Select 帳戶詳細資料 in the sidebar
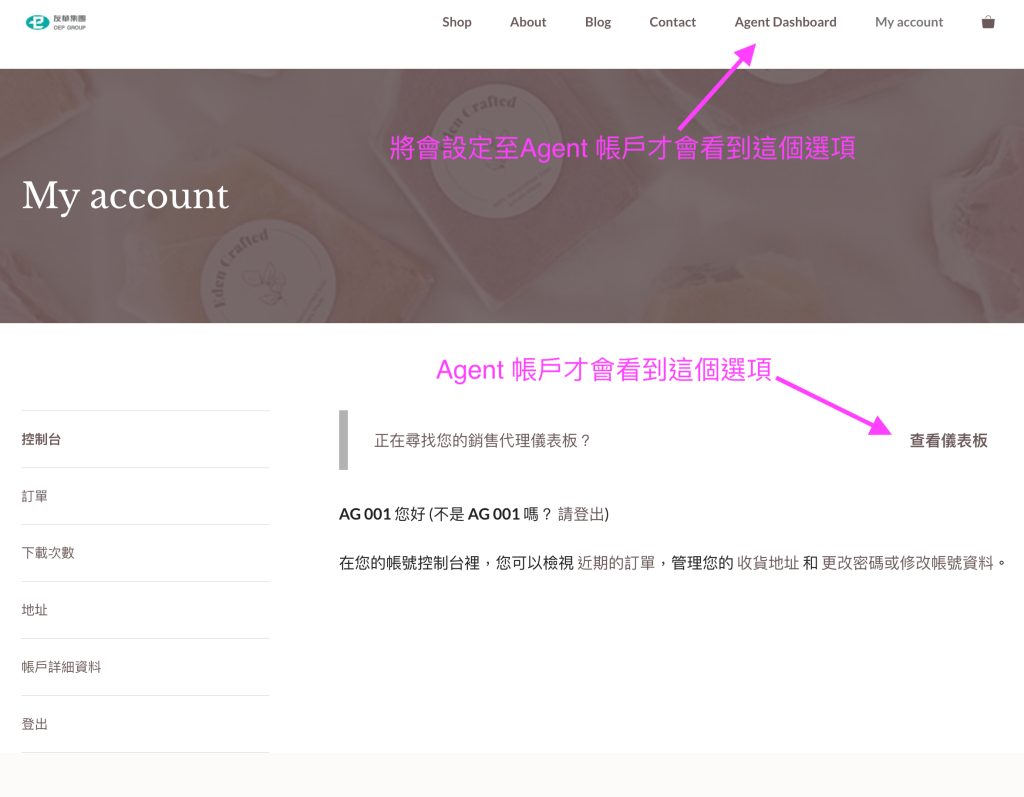The width and height of the screenshot is (1024, 797). coord(62,667)
